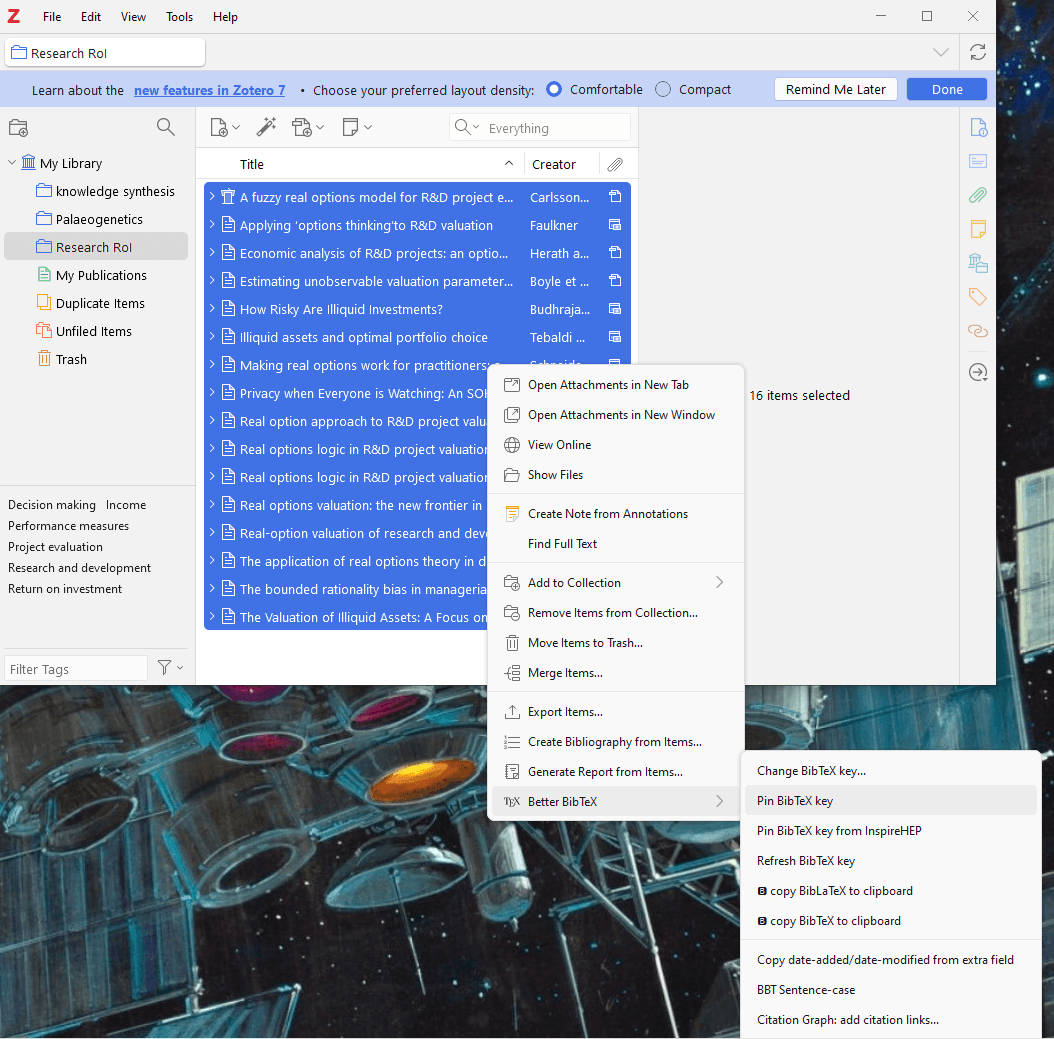
Task: Click the Zotero Z logo icon
Action: point(13,16)
